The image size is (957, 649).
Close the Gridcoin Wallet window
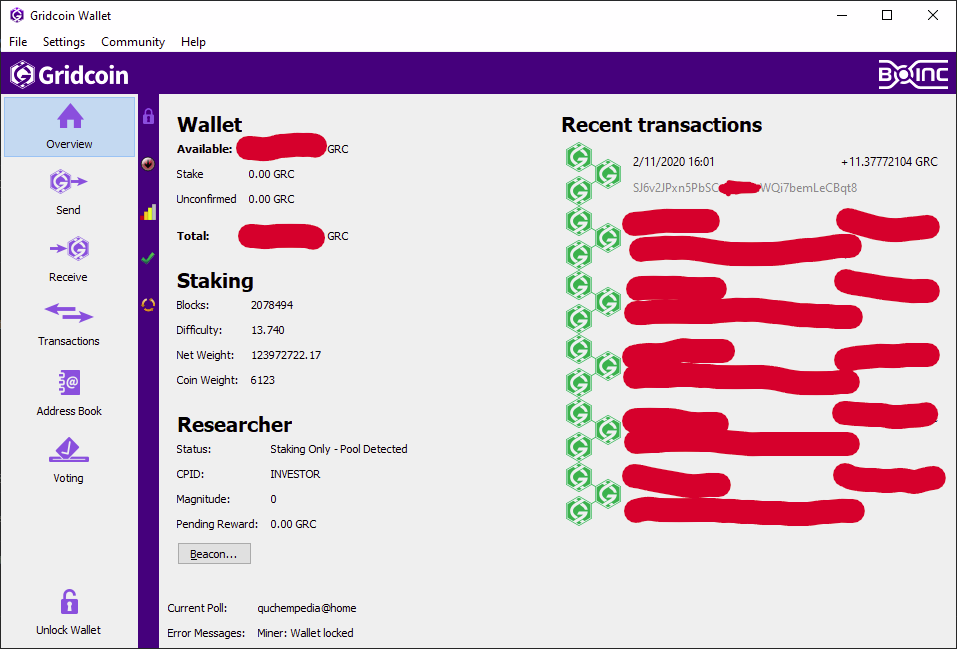pyautogui.click(x=933, y=15)
